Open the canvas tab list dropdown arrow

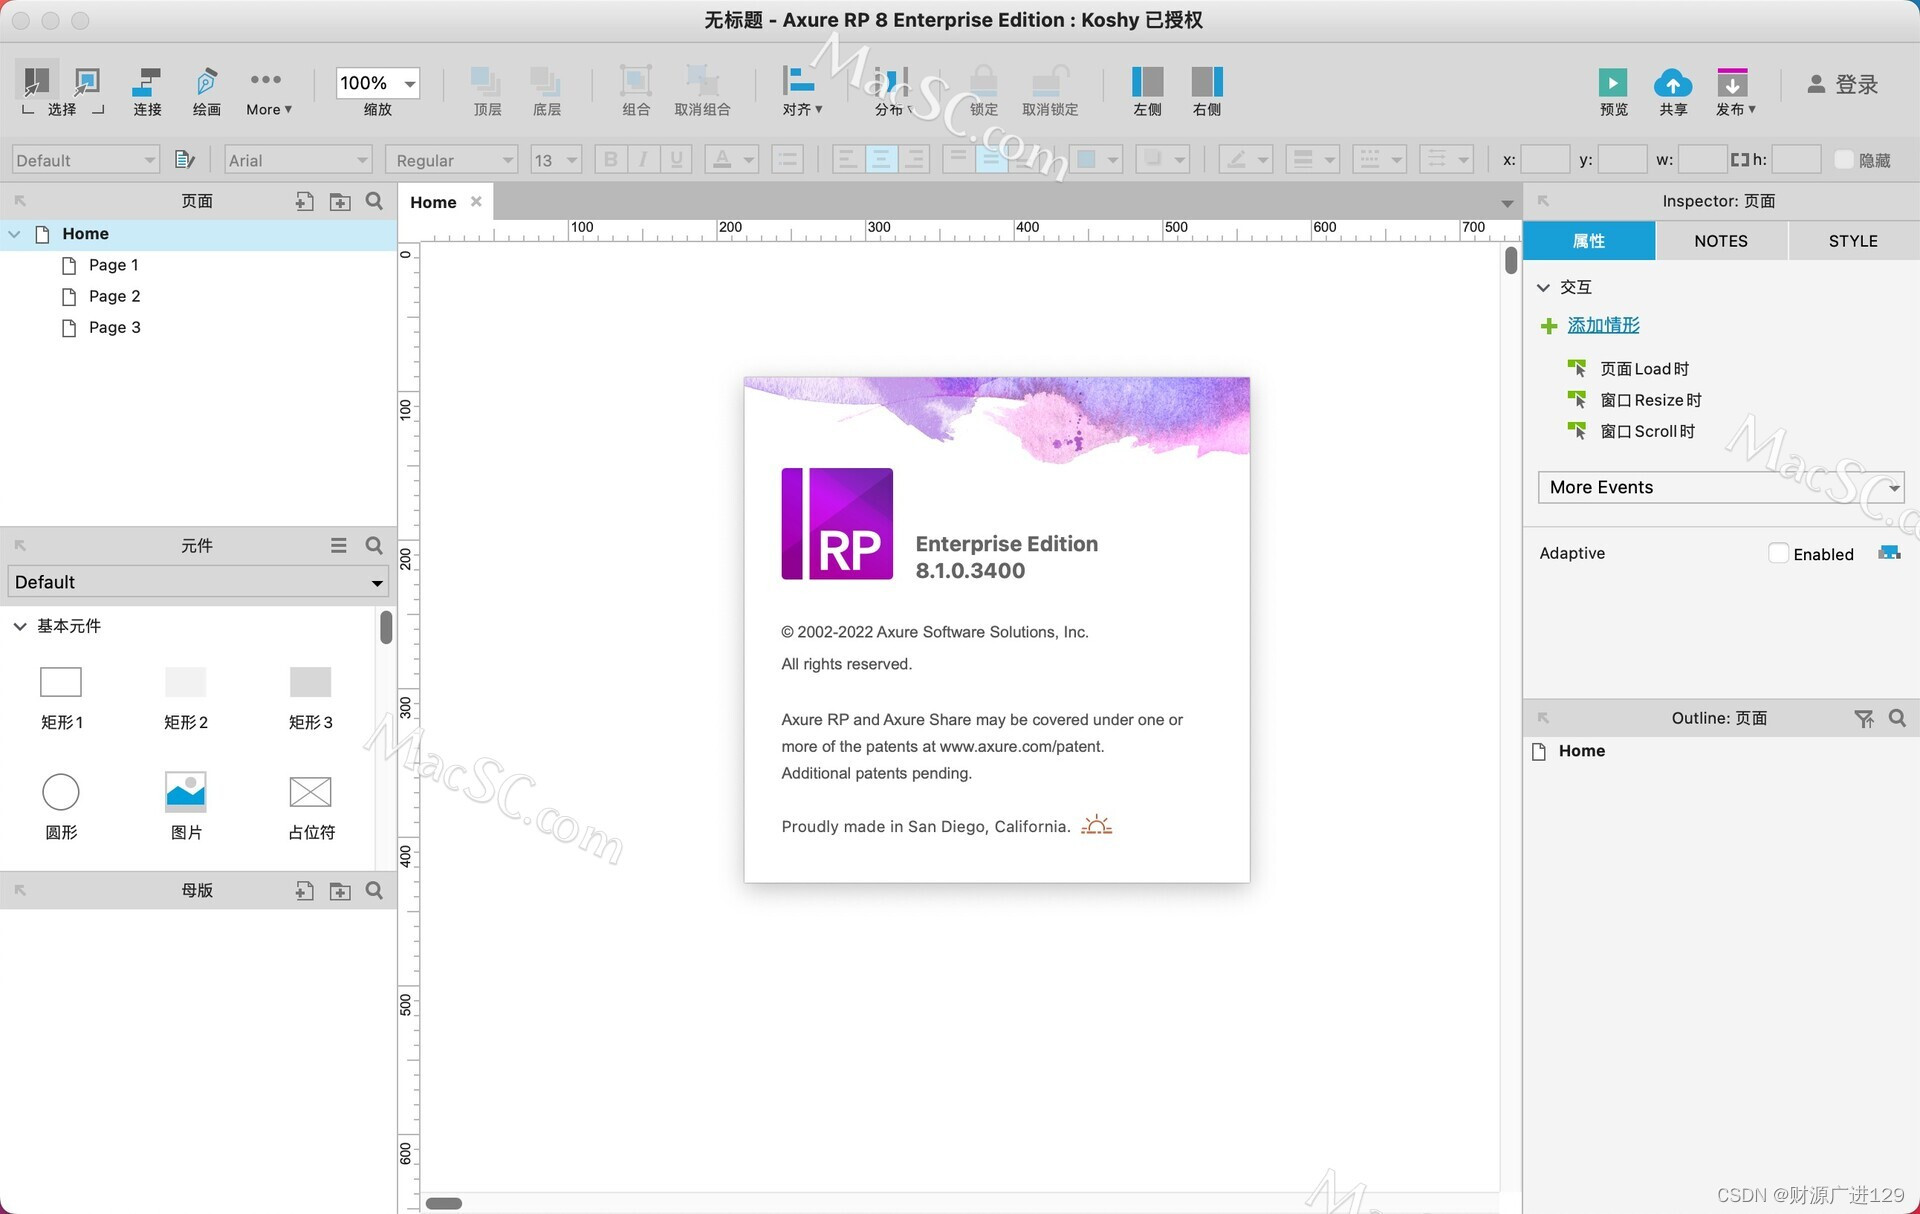pos(1506,204)
